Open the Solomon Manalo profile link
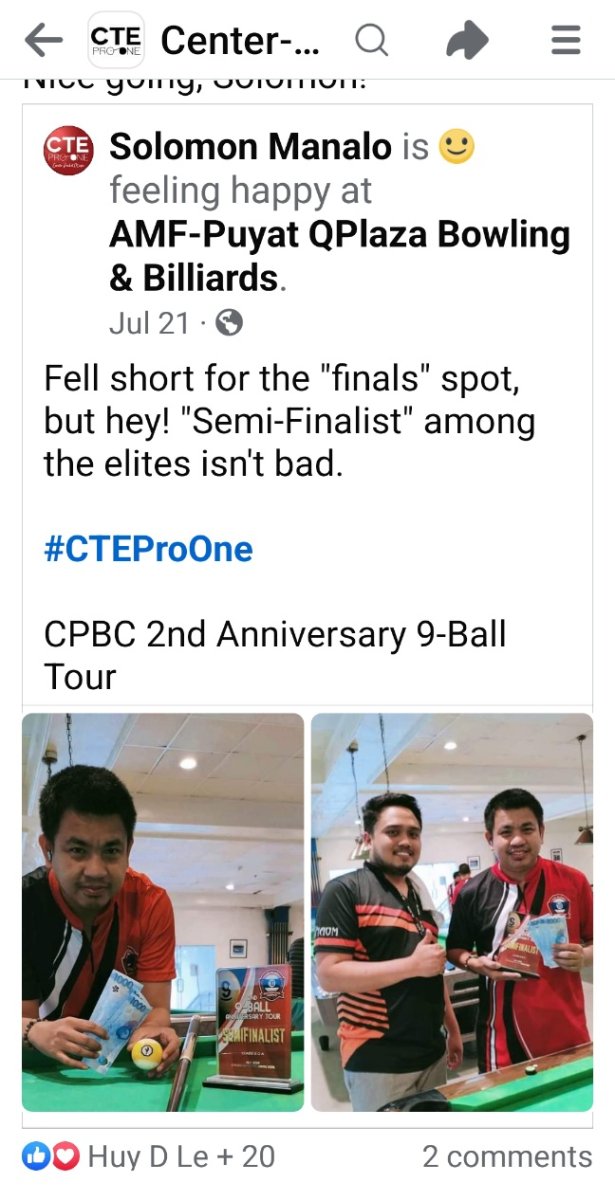The height and width of the screenshot is (1200, 615). [x=250, y=148]
